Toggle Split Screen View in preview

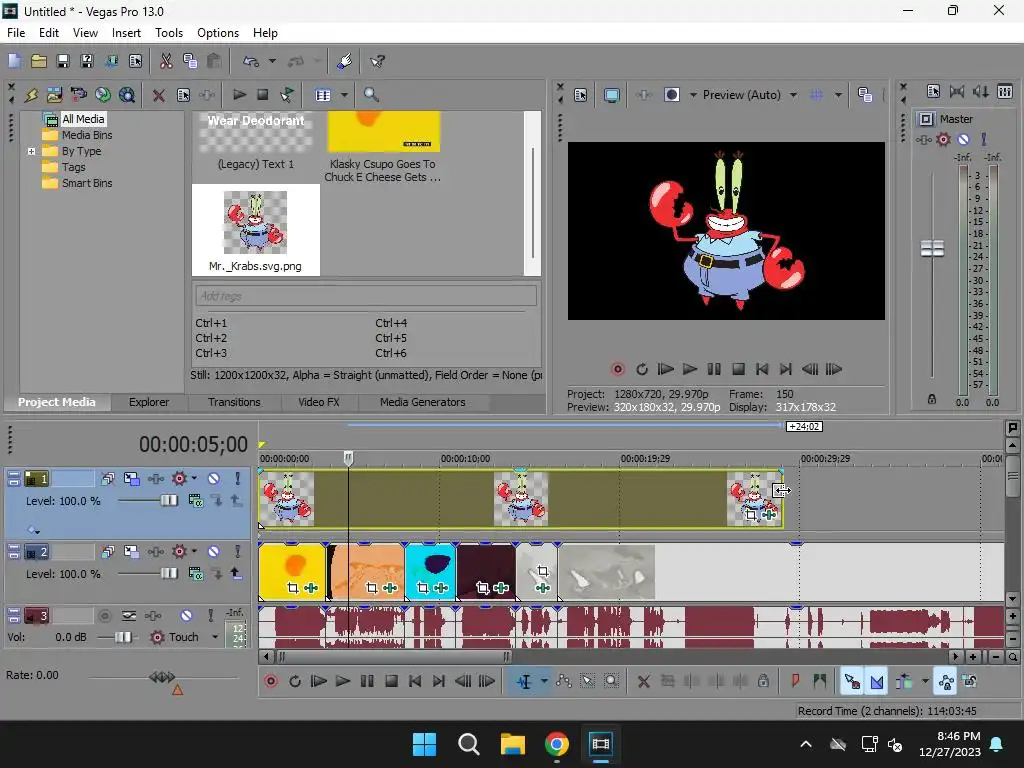[672, 95]
